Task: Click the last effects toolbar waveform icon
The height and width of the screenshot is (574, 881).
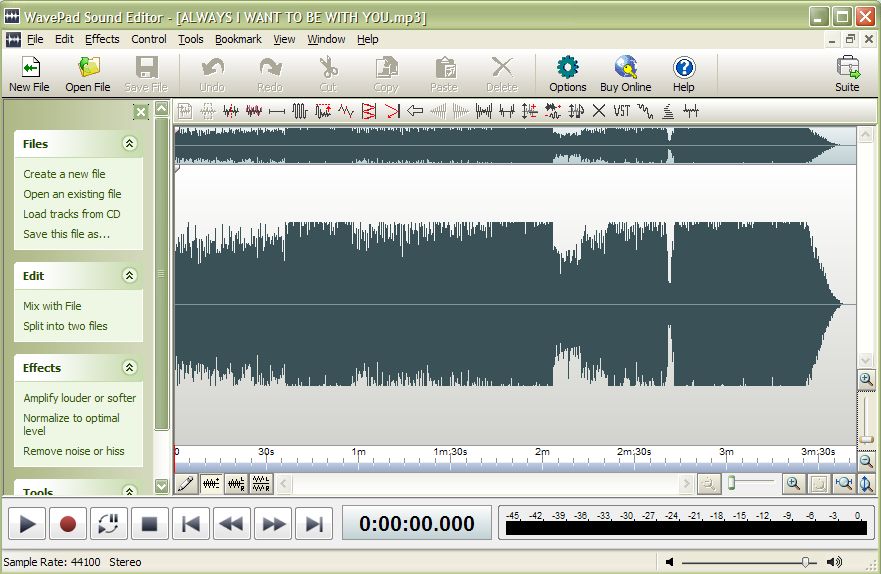Action: [691, 111]
